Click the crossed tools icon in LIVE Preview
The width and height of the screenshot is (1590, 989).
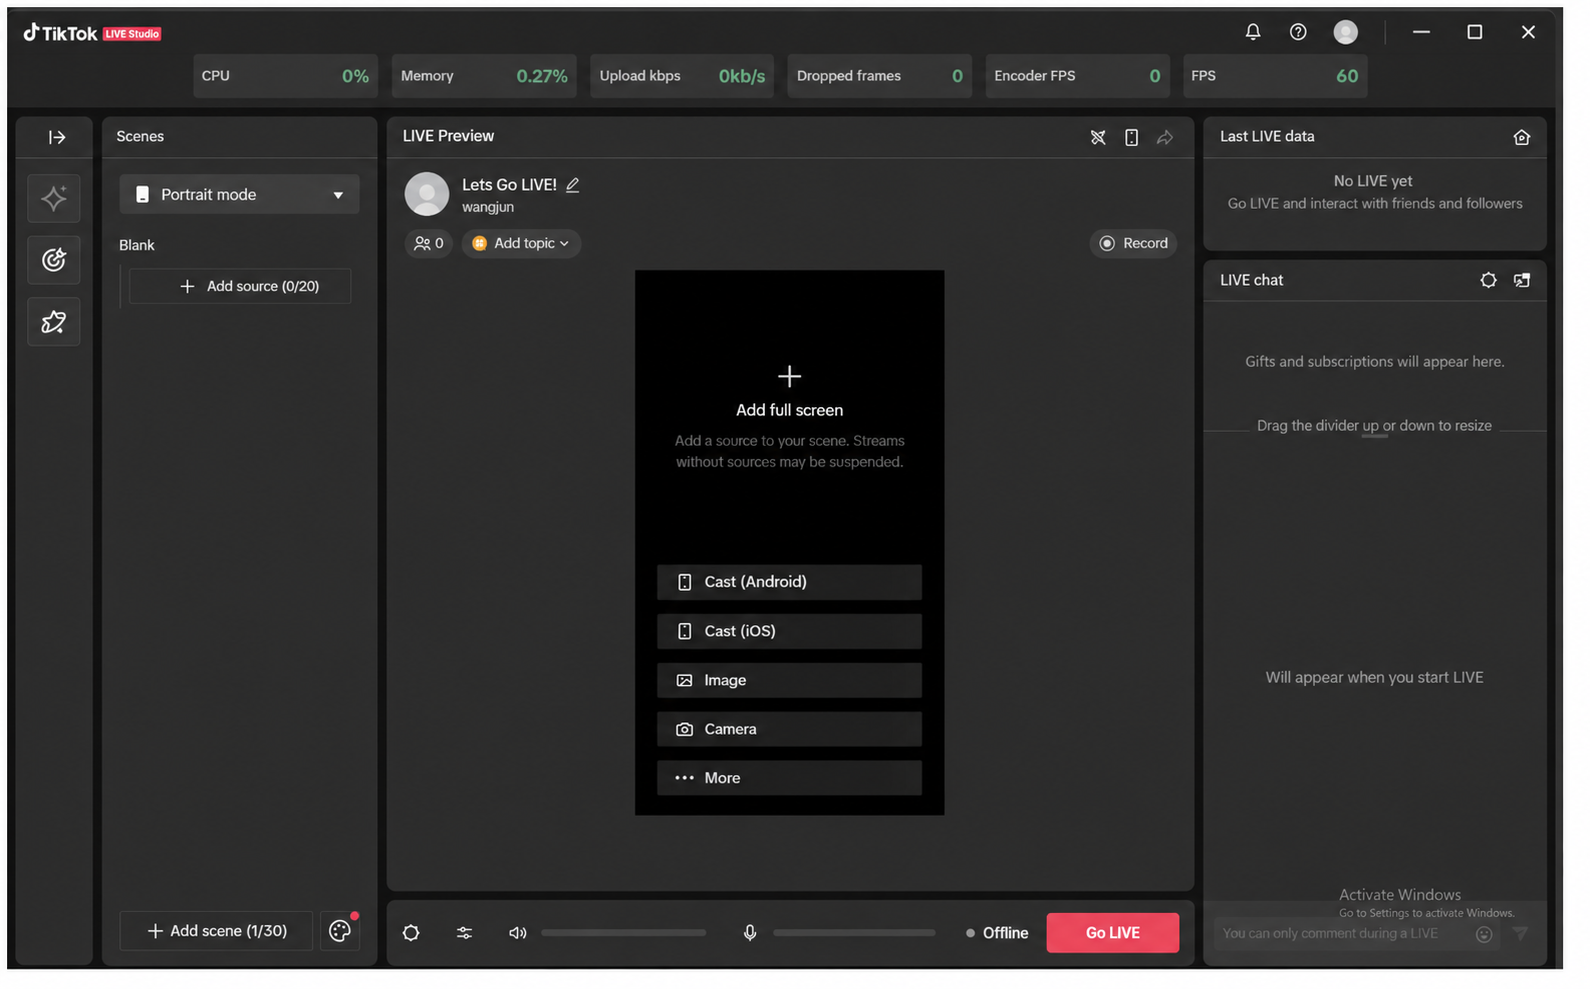[x=1098, y=137]
